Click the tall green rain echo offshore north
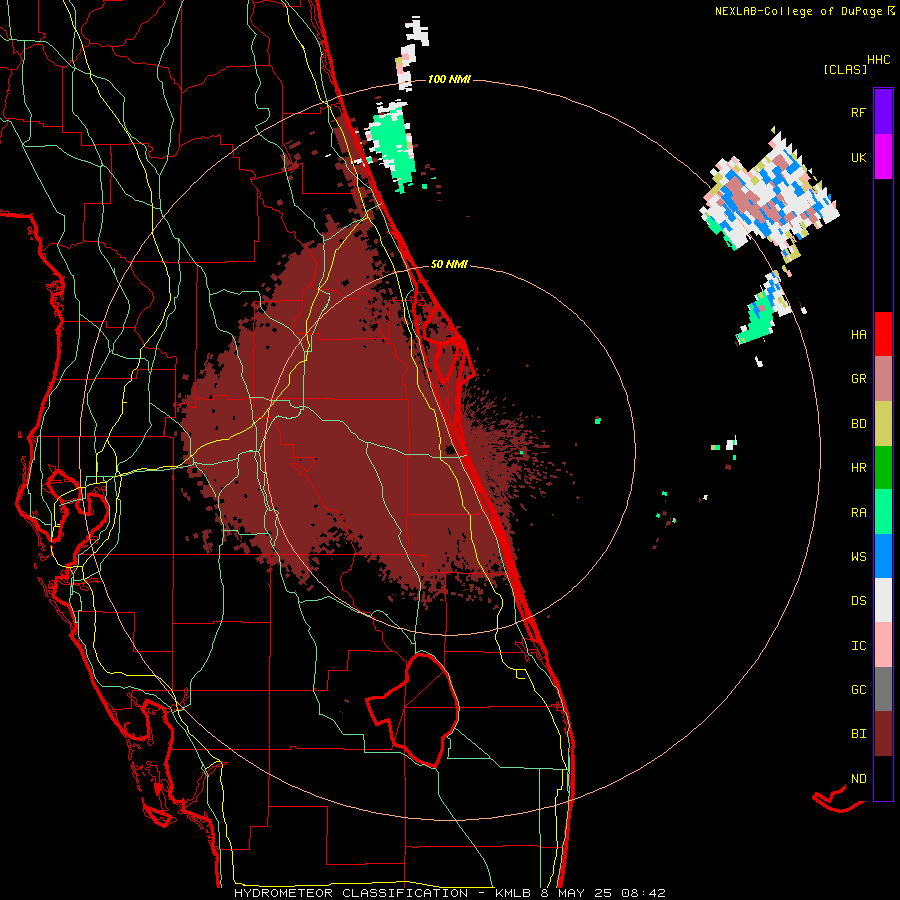This screenshot has width=900, height=900. click(x=393, y=146)
